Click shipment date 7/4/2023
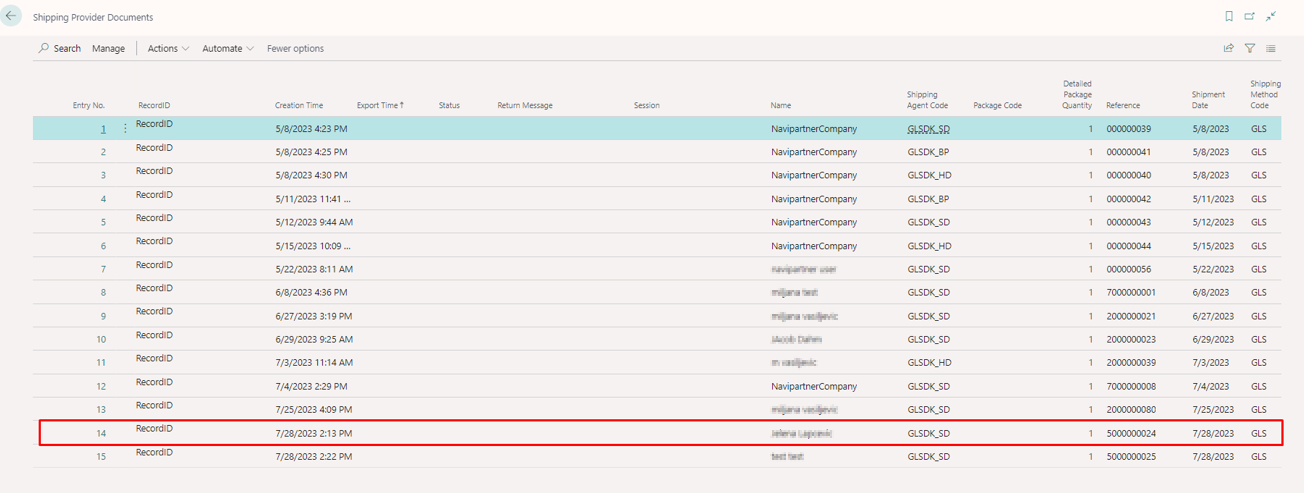 click(x=1211, y=386)
